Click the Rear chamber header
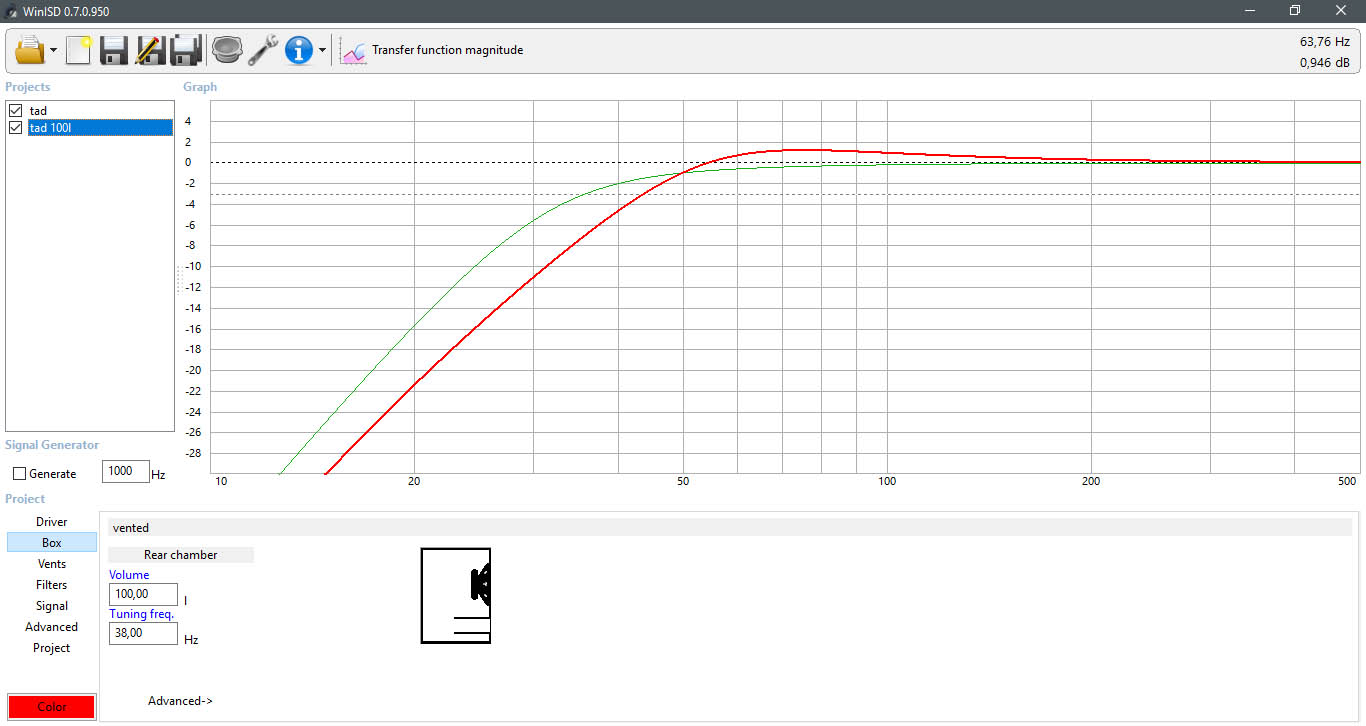This screenshot has height=726, width=1366. (181, 555)
